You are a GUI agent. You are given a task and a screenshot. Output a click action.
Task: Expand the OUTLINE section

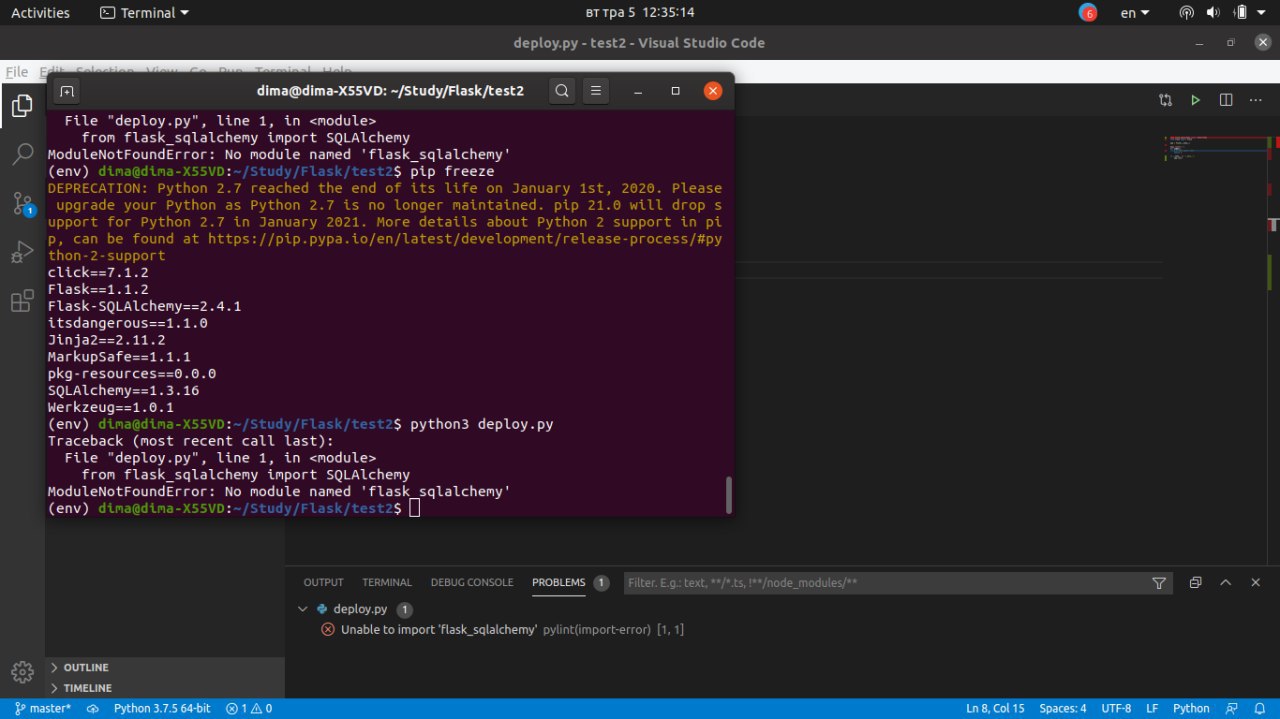86,667
